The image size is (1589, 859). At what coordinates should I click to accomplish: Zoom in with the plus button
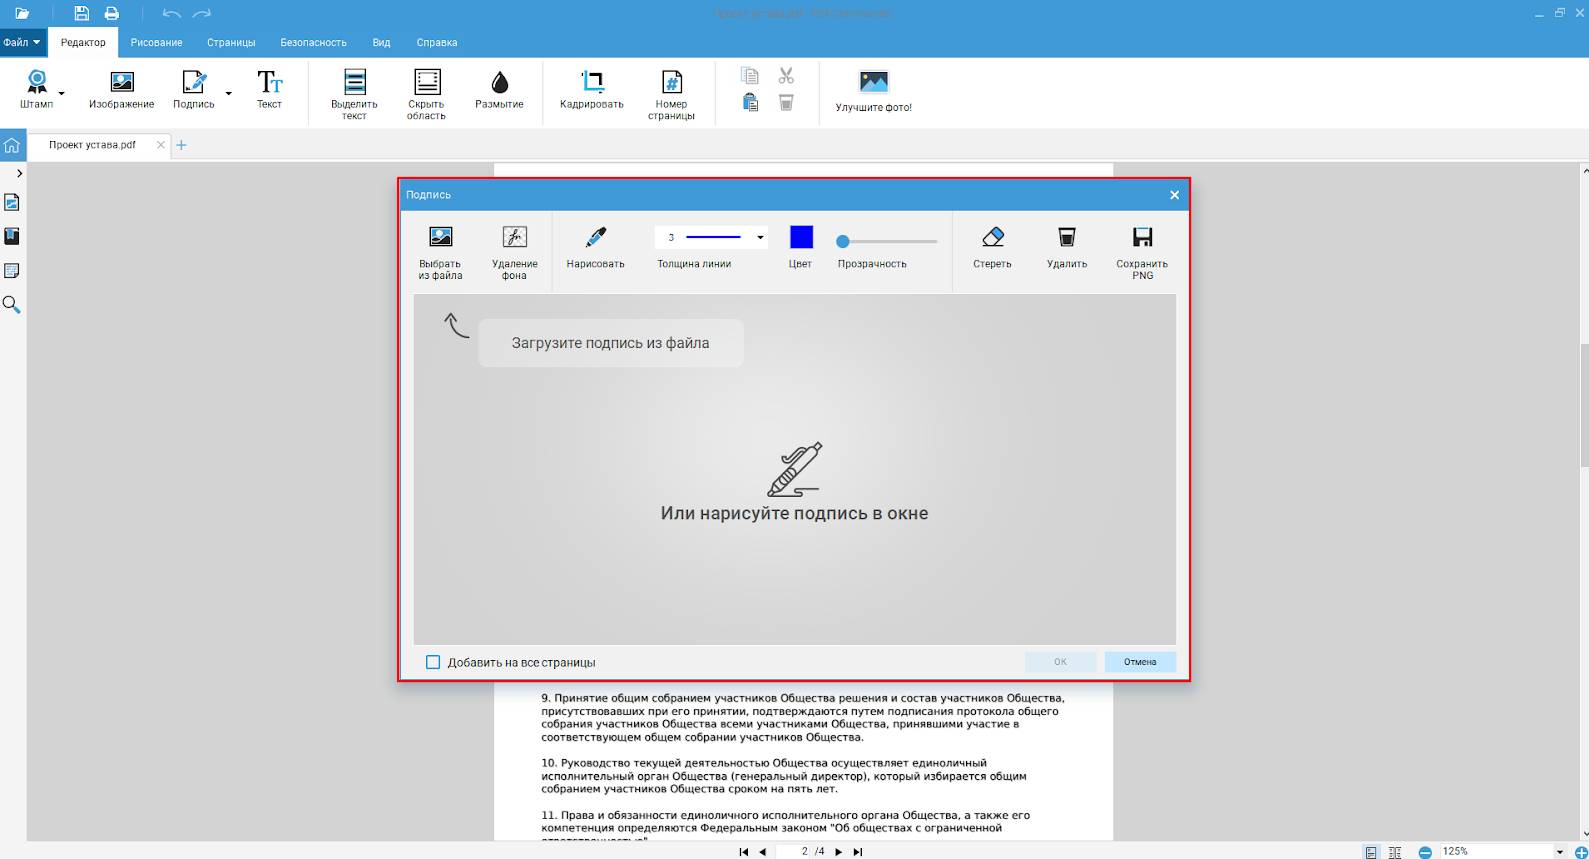tap(1581, 852)
